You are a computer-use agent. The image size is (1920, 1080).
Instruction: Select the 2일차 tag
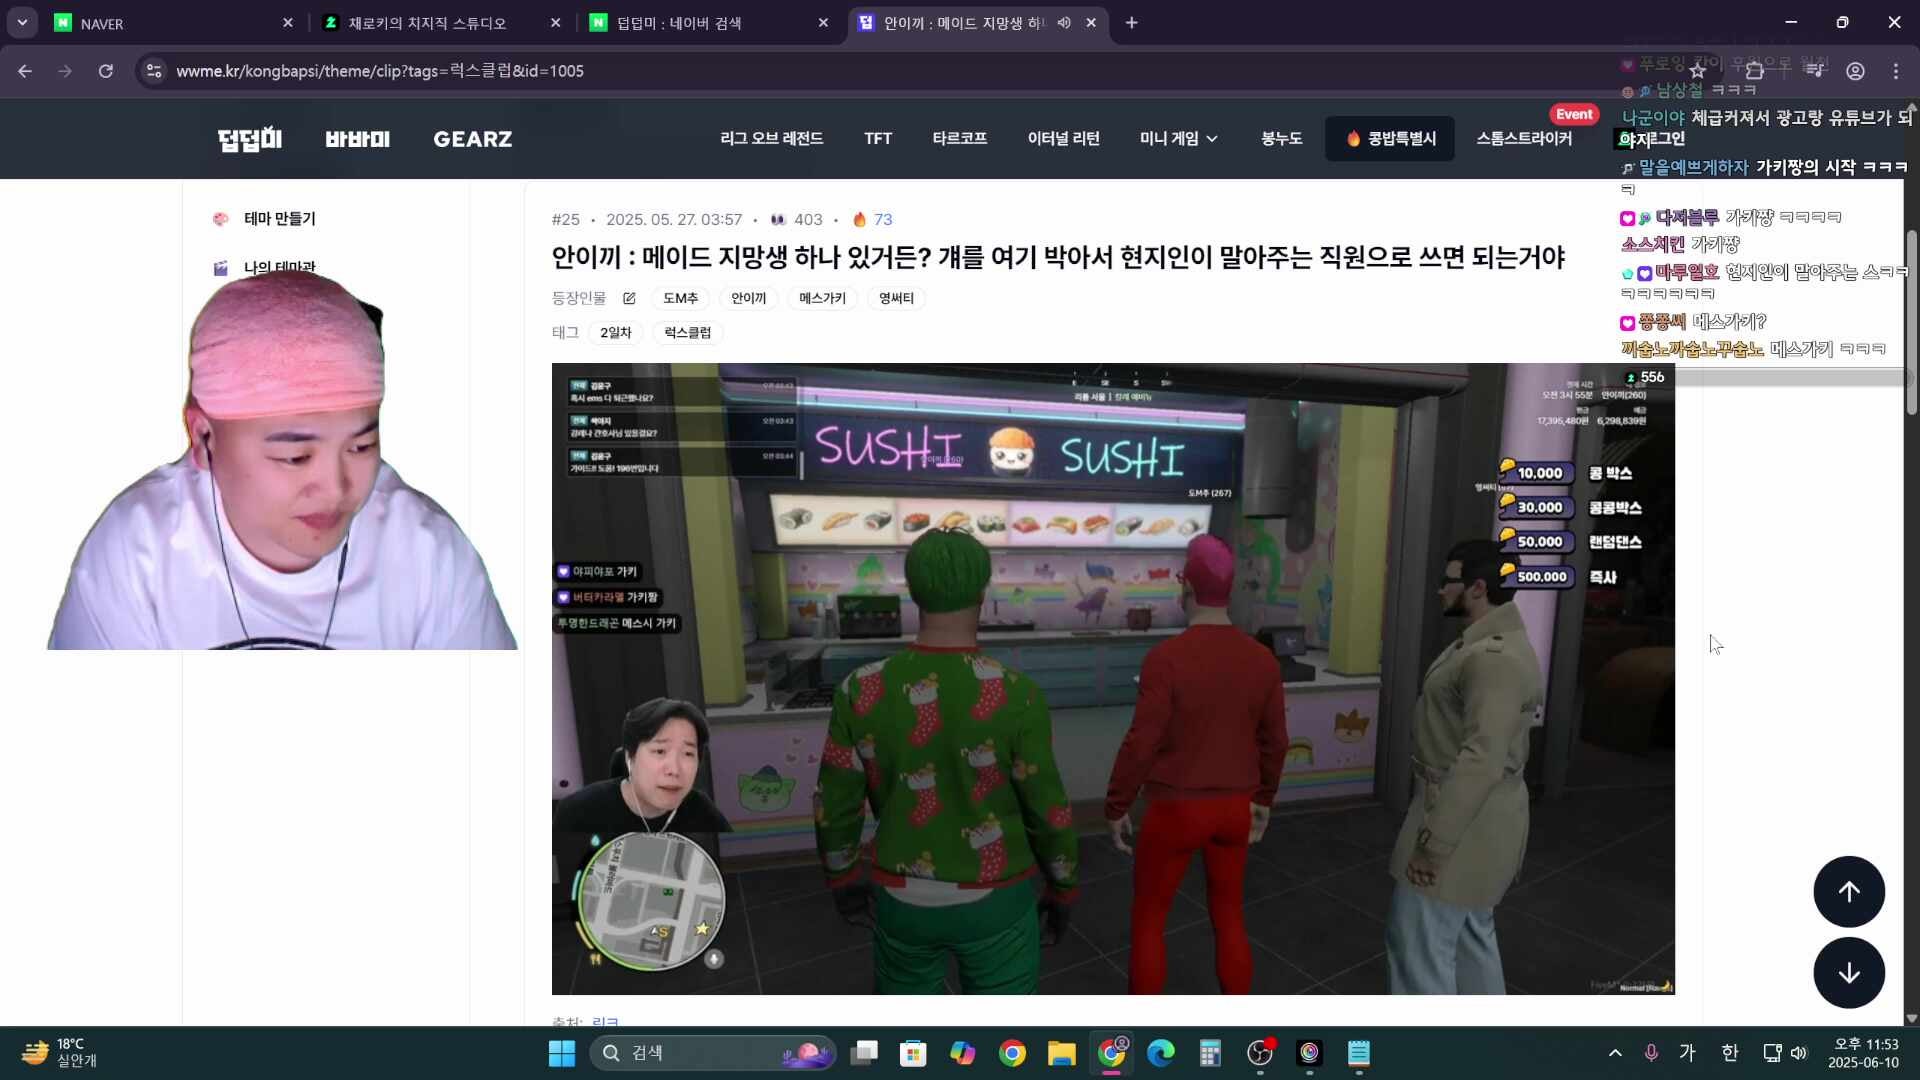(x=616, y=332)
